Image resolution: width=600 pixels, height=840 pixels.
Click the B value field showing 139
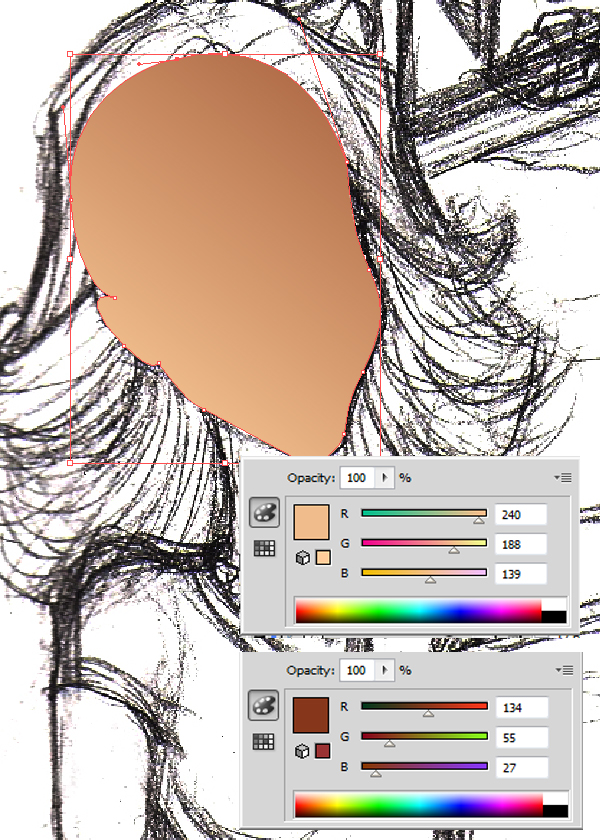pyautogui.click(x=521, y=574)
